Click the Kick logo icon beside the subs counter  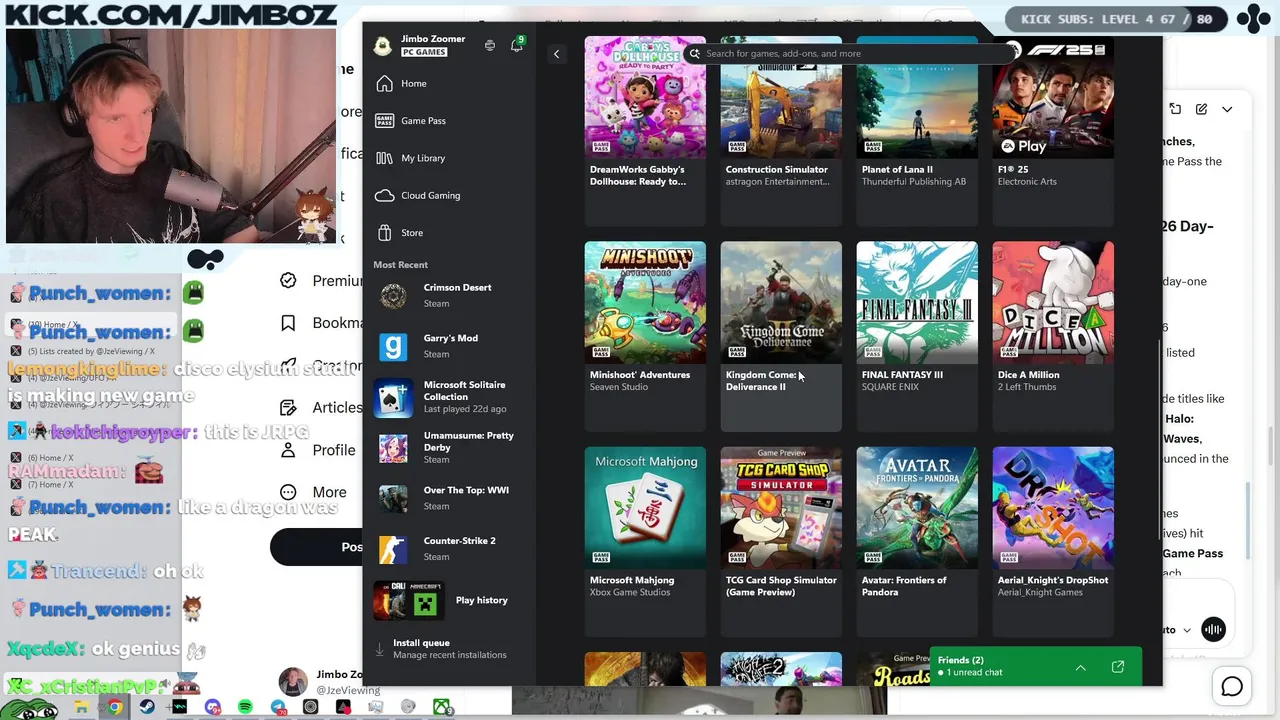(1253, 18)
